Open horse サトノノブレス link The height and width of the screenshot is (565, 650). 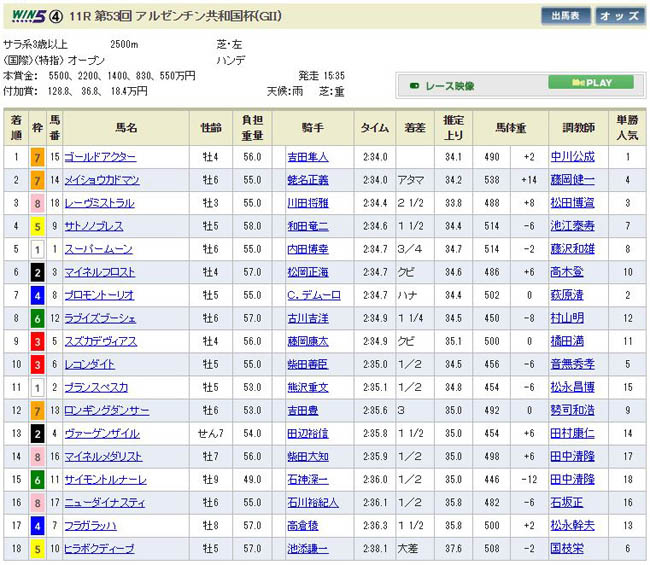[96, 226]
